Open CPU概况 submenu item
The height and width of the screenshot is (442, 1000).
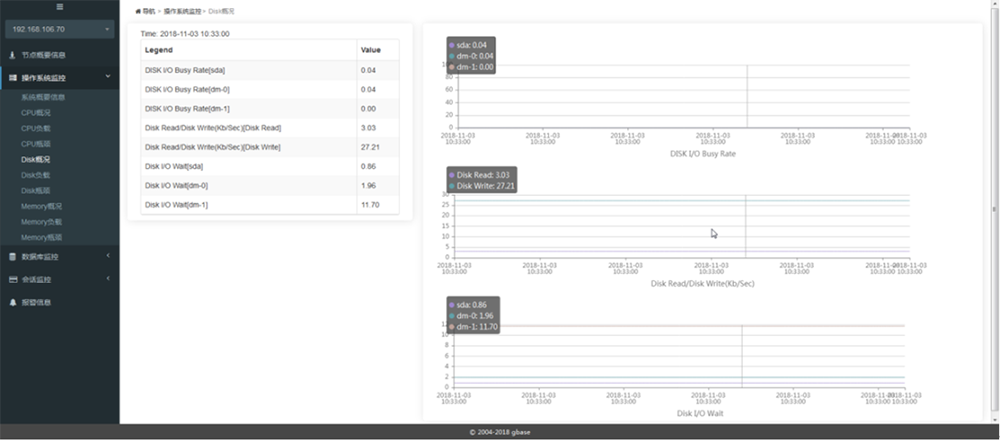click(x=36, y=114)
